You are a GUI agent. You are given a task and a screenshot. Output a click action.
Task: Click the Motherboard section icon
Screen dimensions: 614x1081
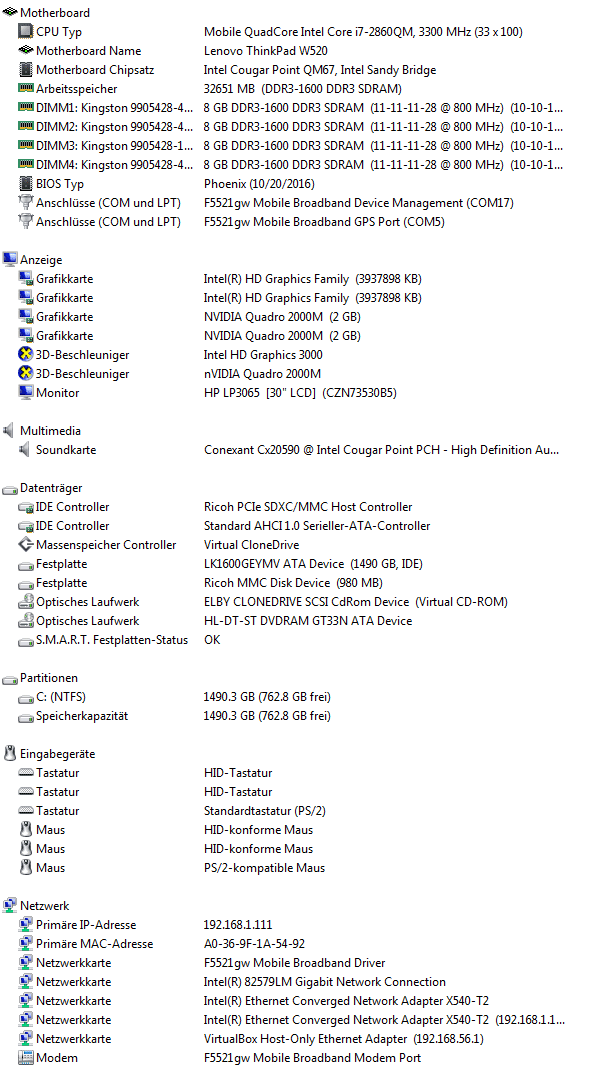(10, 12)
